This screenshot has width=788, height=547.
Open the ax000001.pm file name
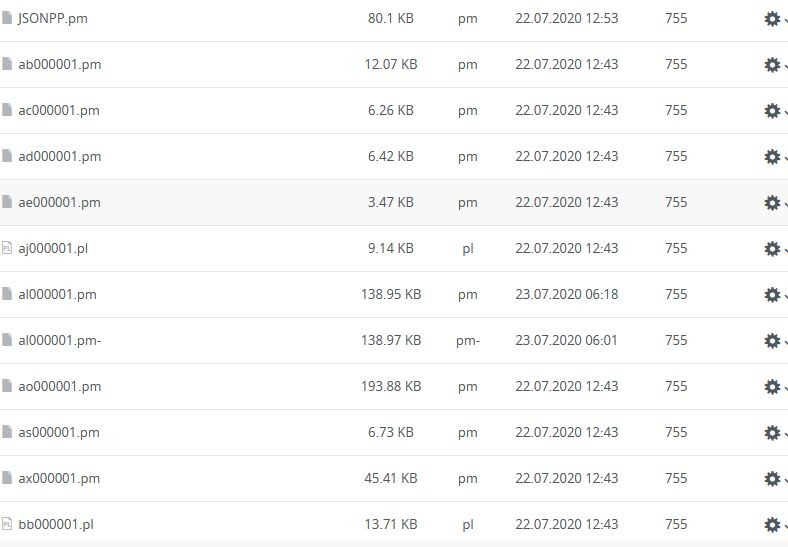coord(59,478)
